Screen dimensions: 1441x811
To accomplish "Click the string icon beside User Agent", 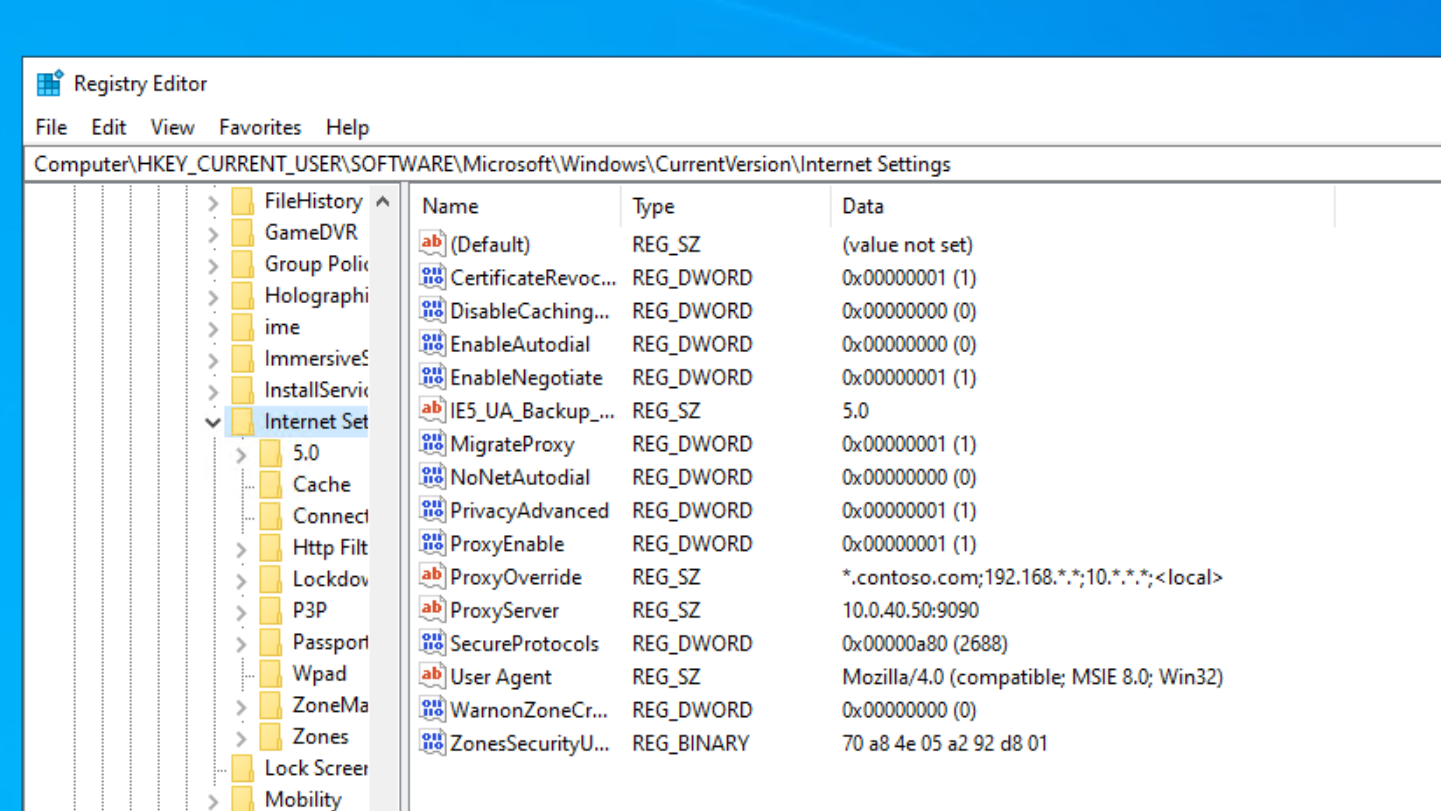I will point(432,677).
